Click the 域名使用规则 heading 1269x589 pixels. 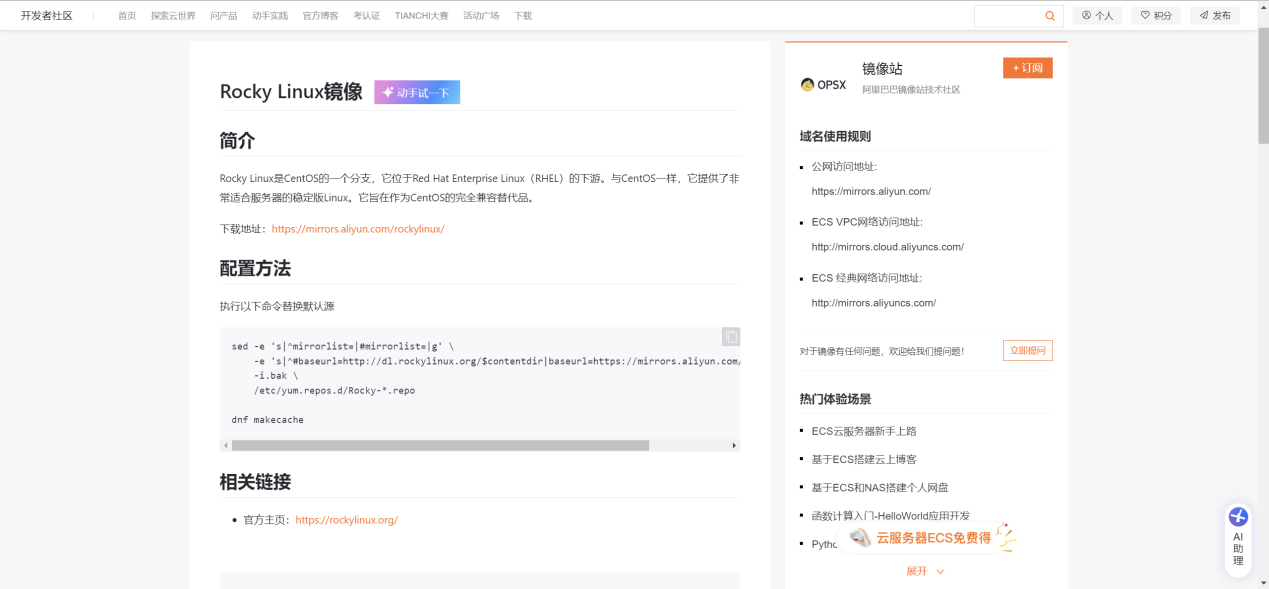pyautogui.click(x=835, y=136)
